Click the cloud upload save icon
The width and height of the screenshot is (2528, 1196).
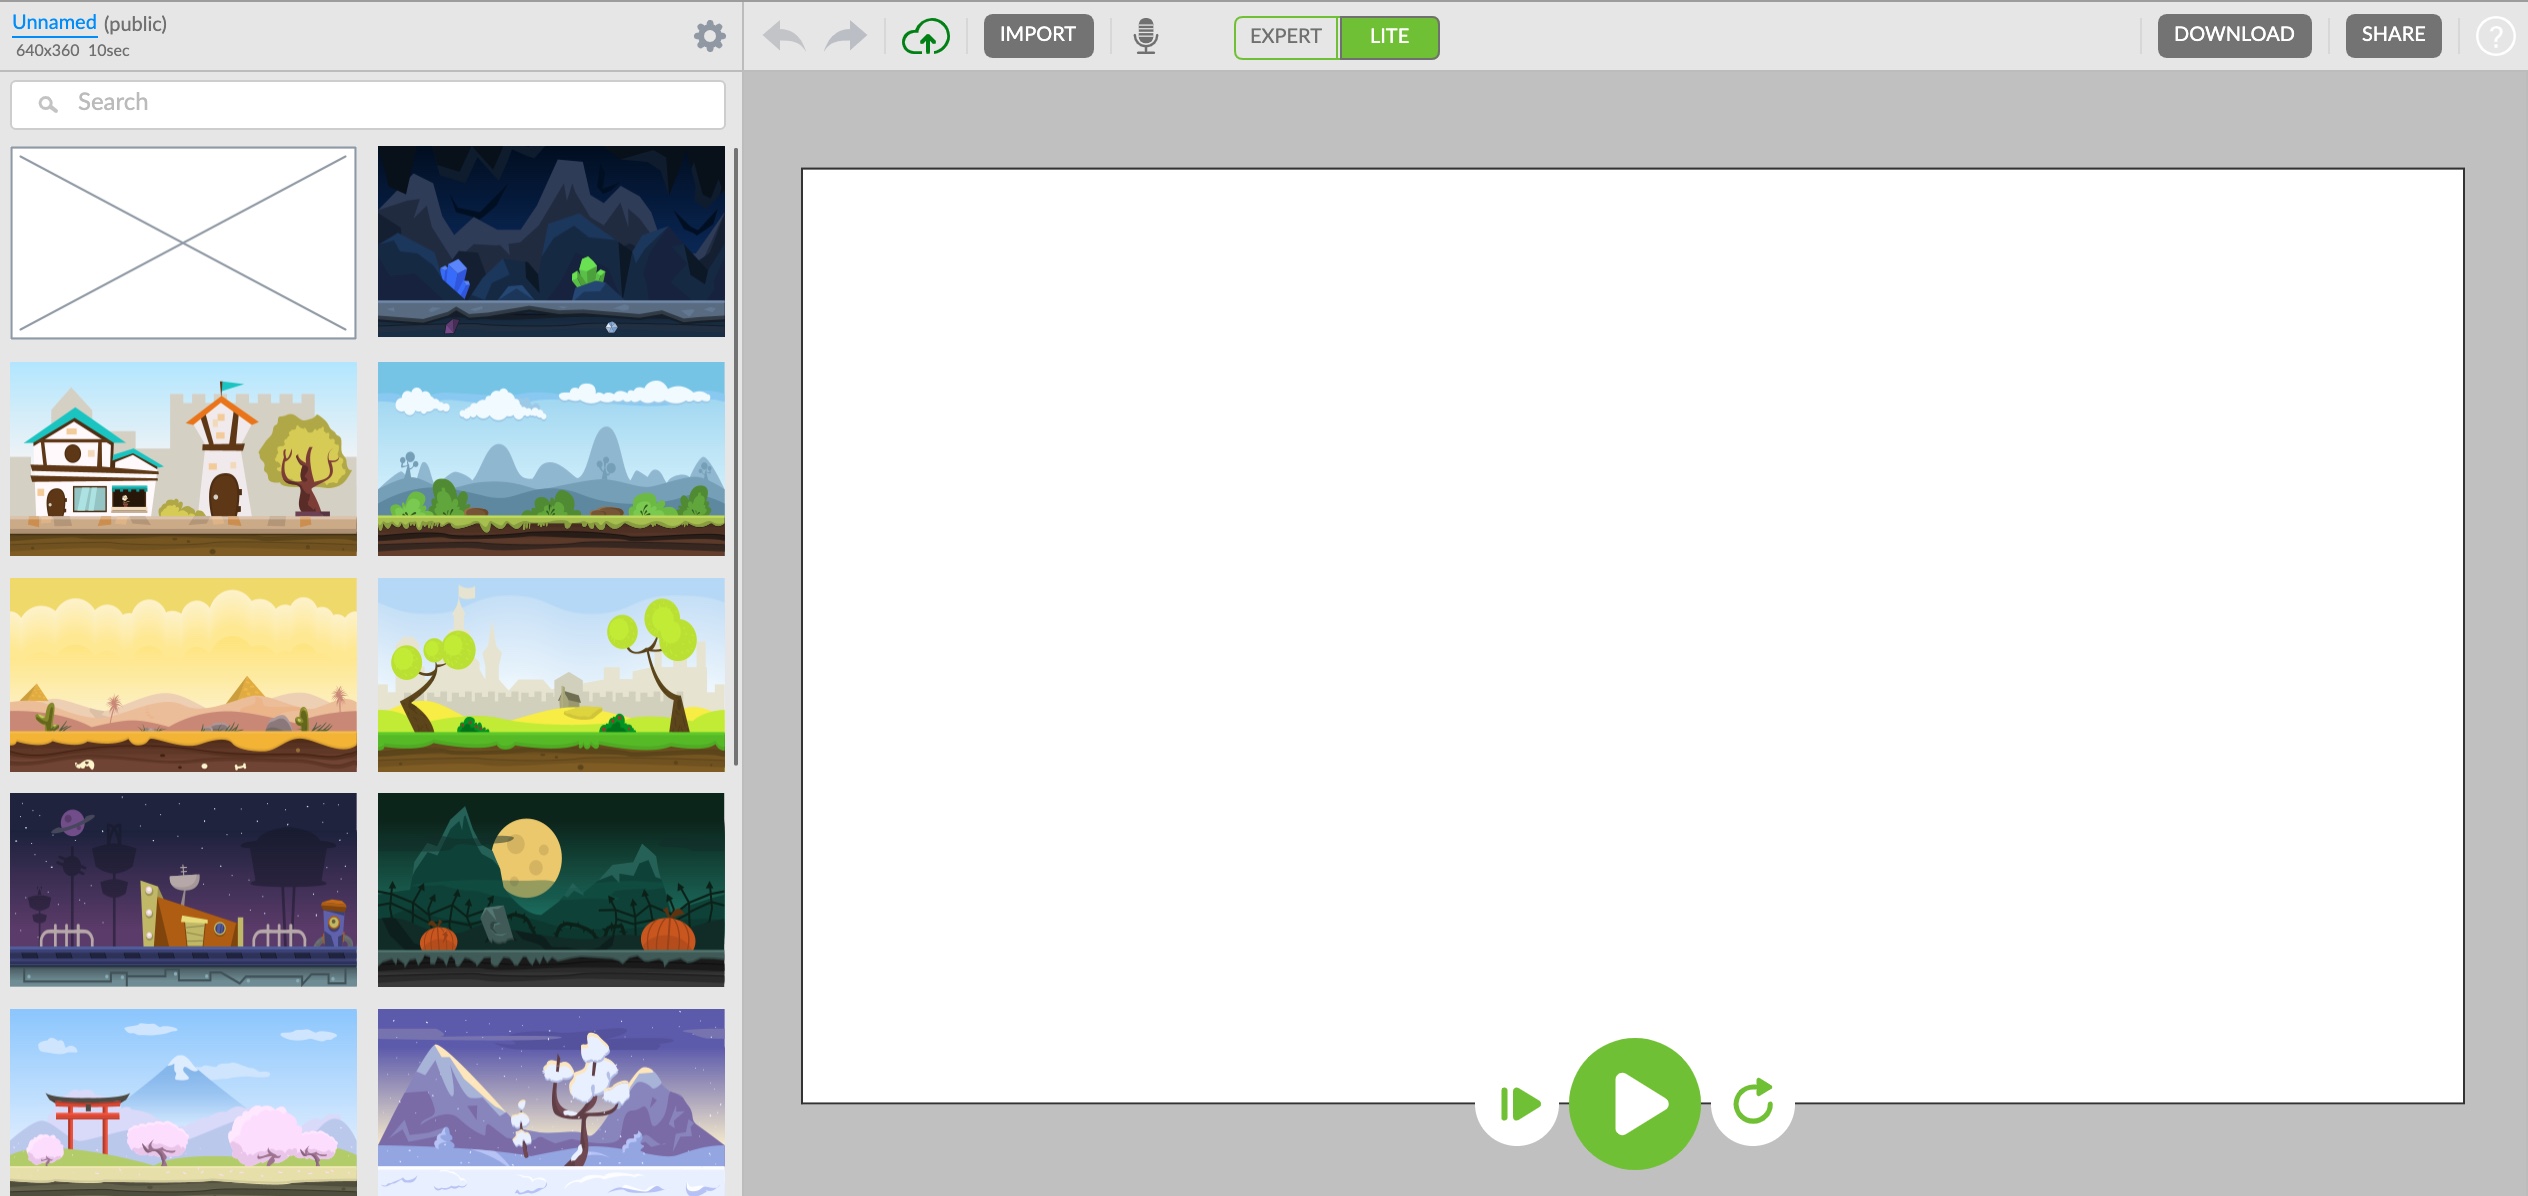point(925,37)
